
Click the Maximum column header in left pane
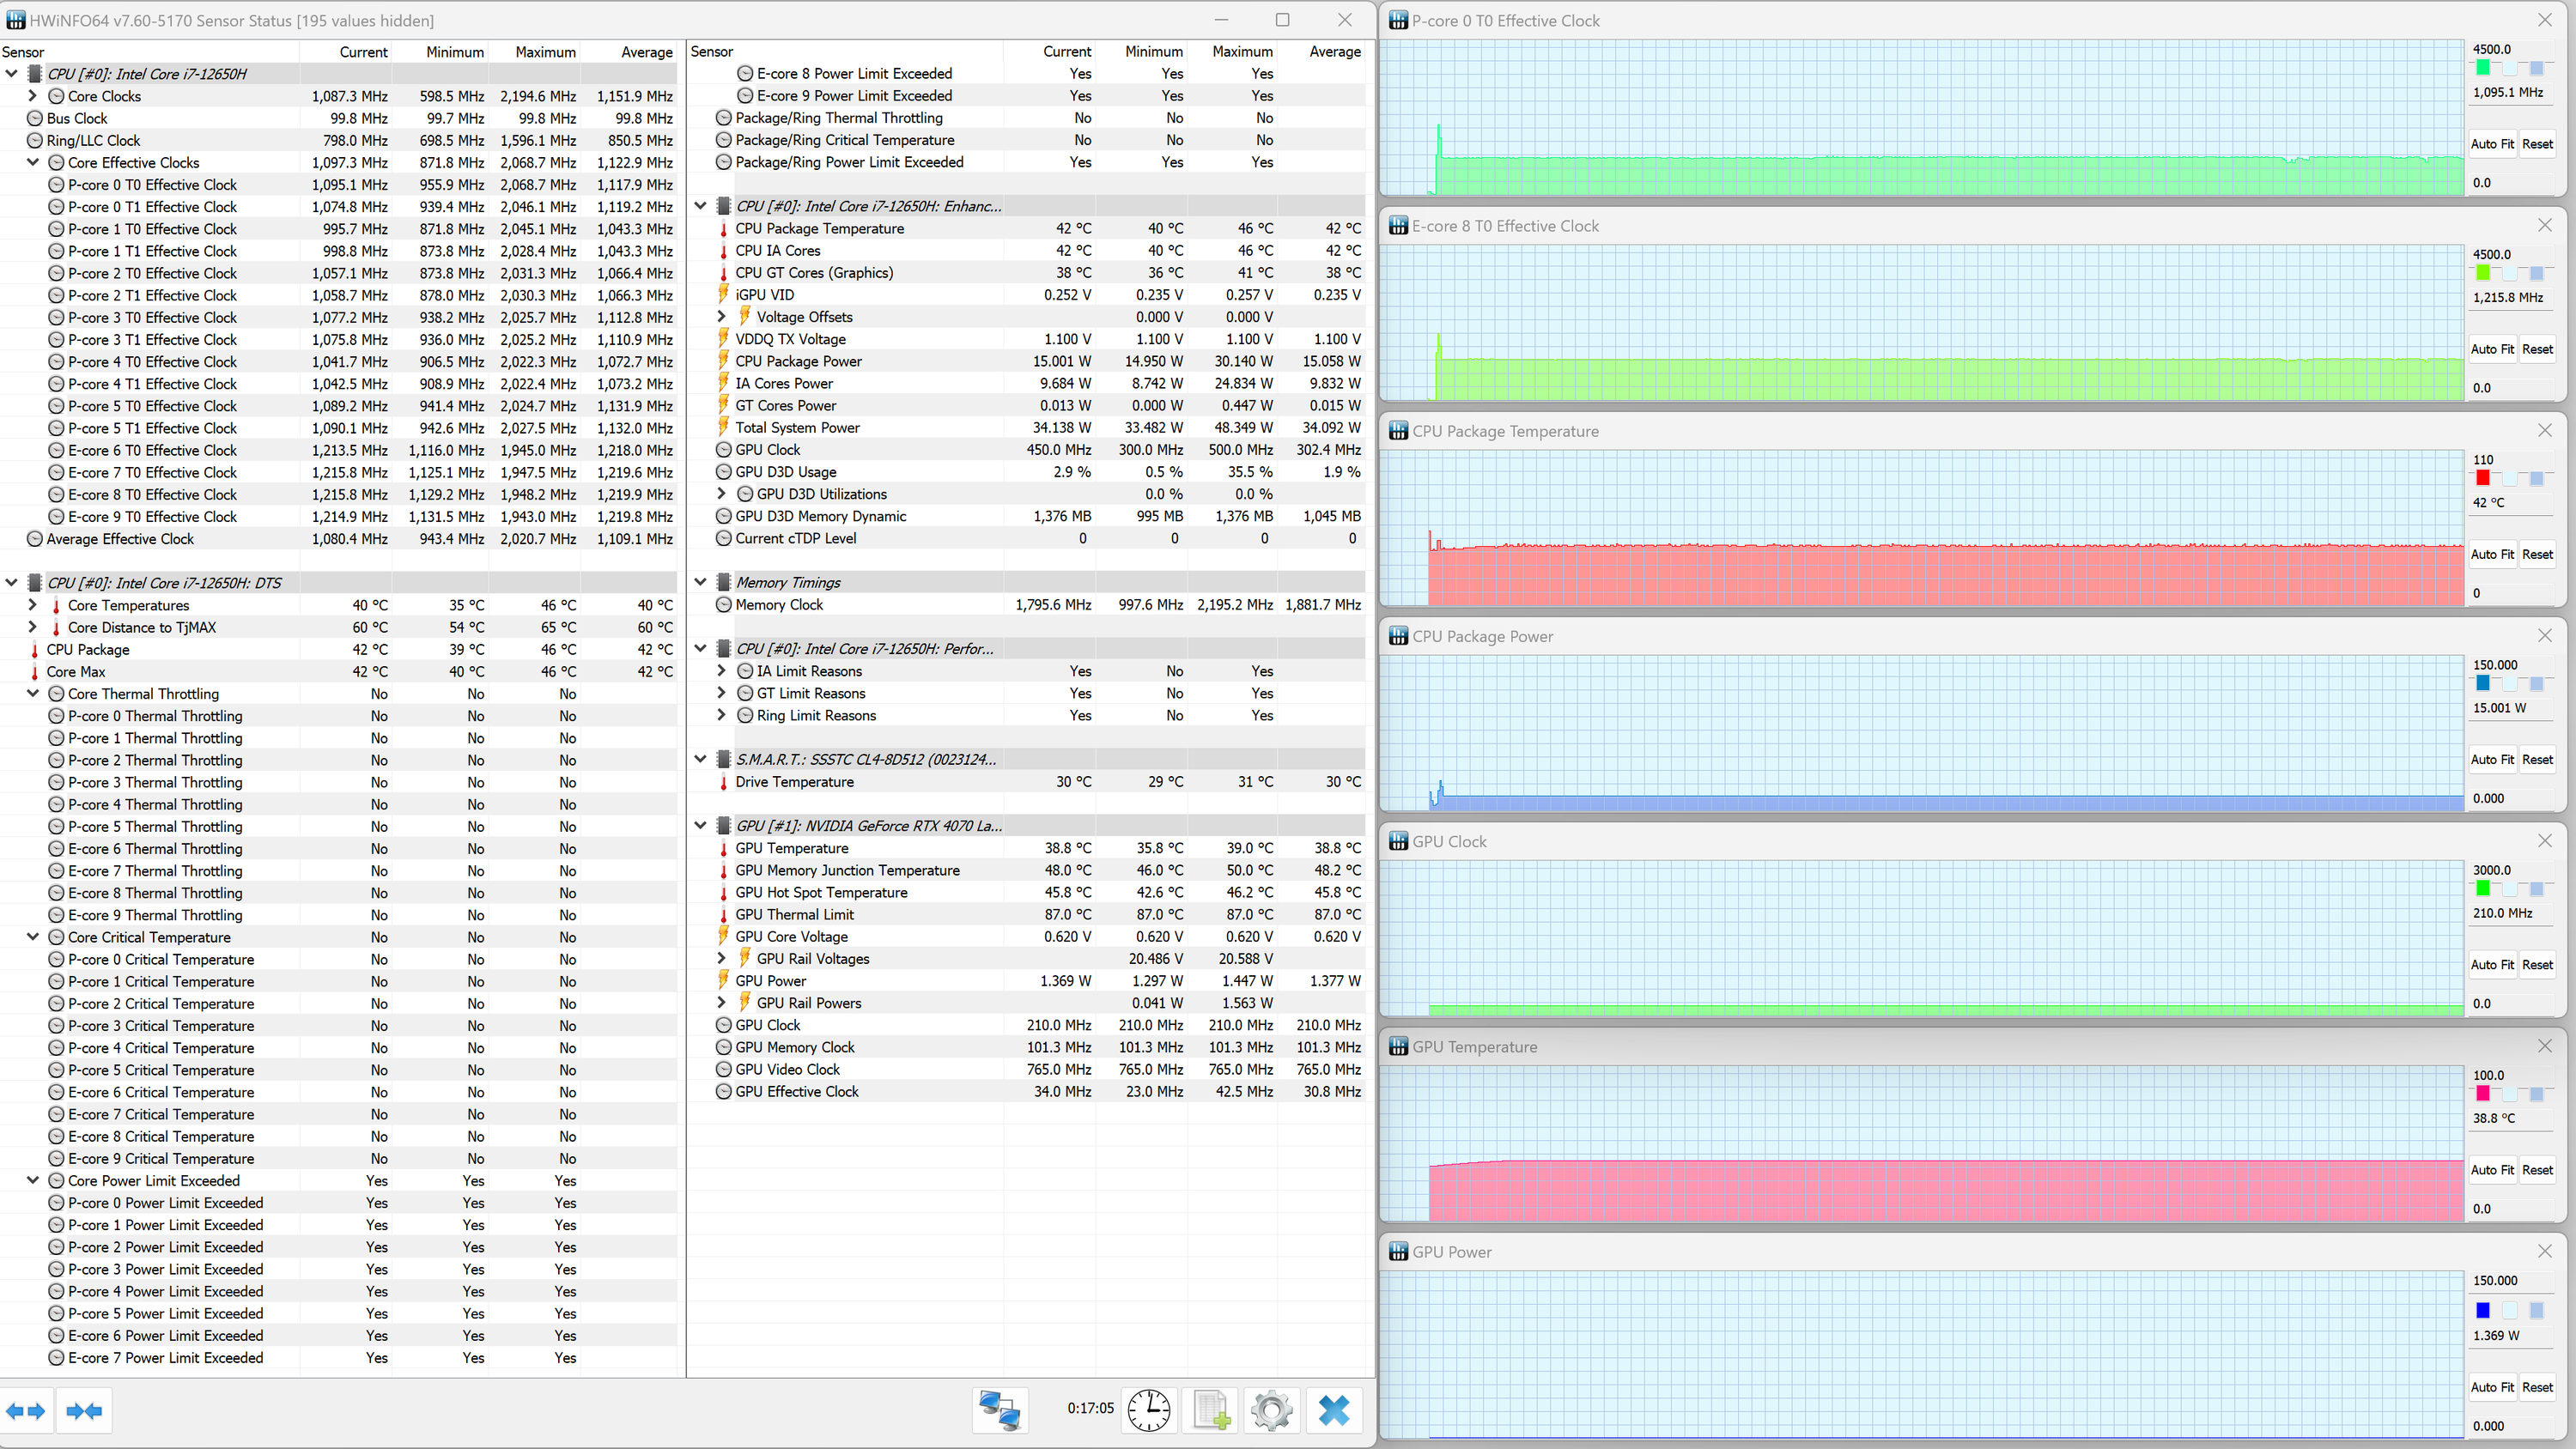[x=545, y=52]
